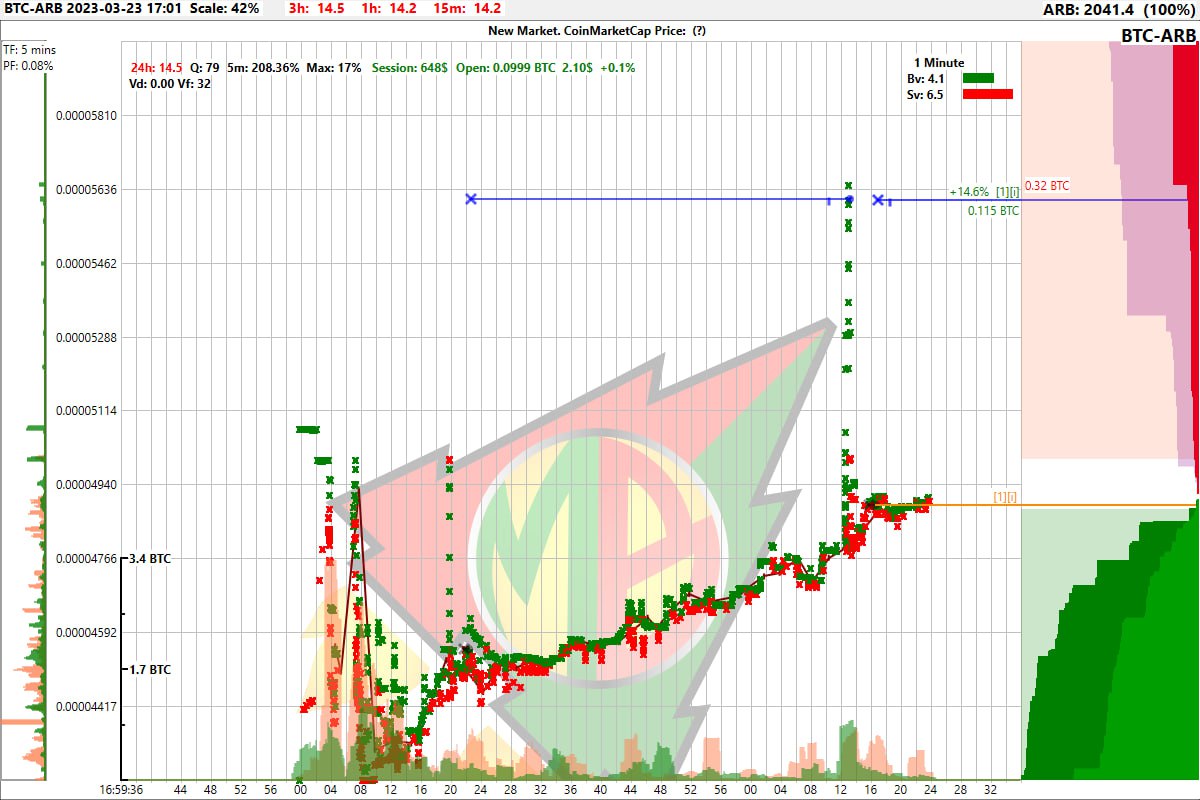
Task: Click the Vd: 0.00 Vf: 32 line
Action: 170,84
